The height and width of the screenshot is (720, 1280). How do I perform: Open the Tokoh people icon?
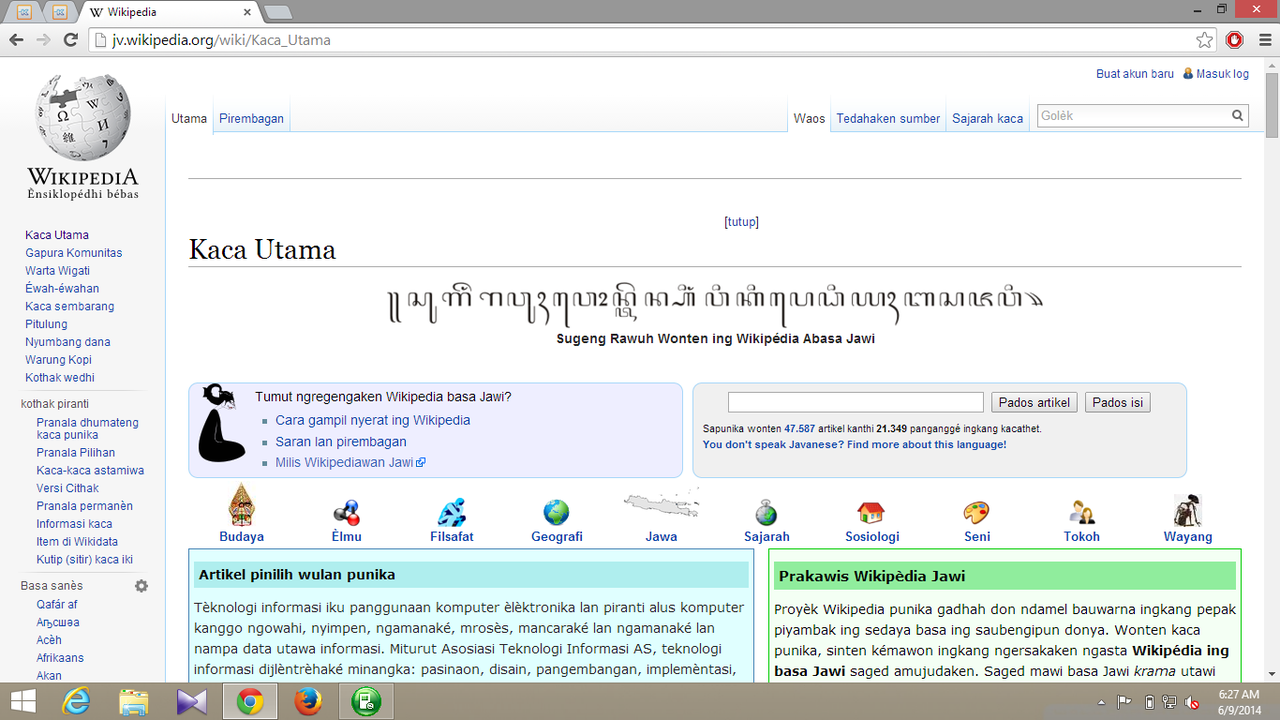[1081, 513]
